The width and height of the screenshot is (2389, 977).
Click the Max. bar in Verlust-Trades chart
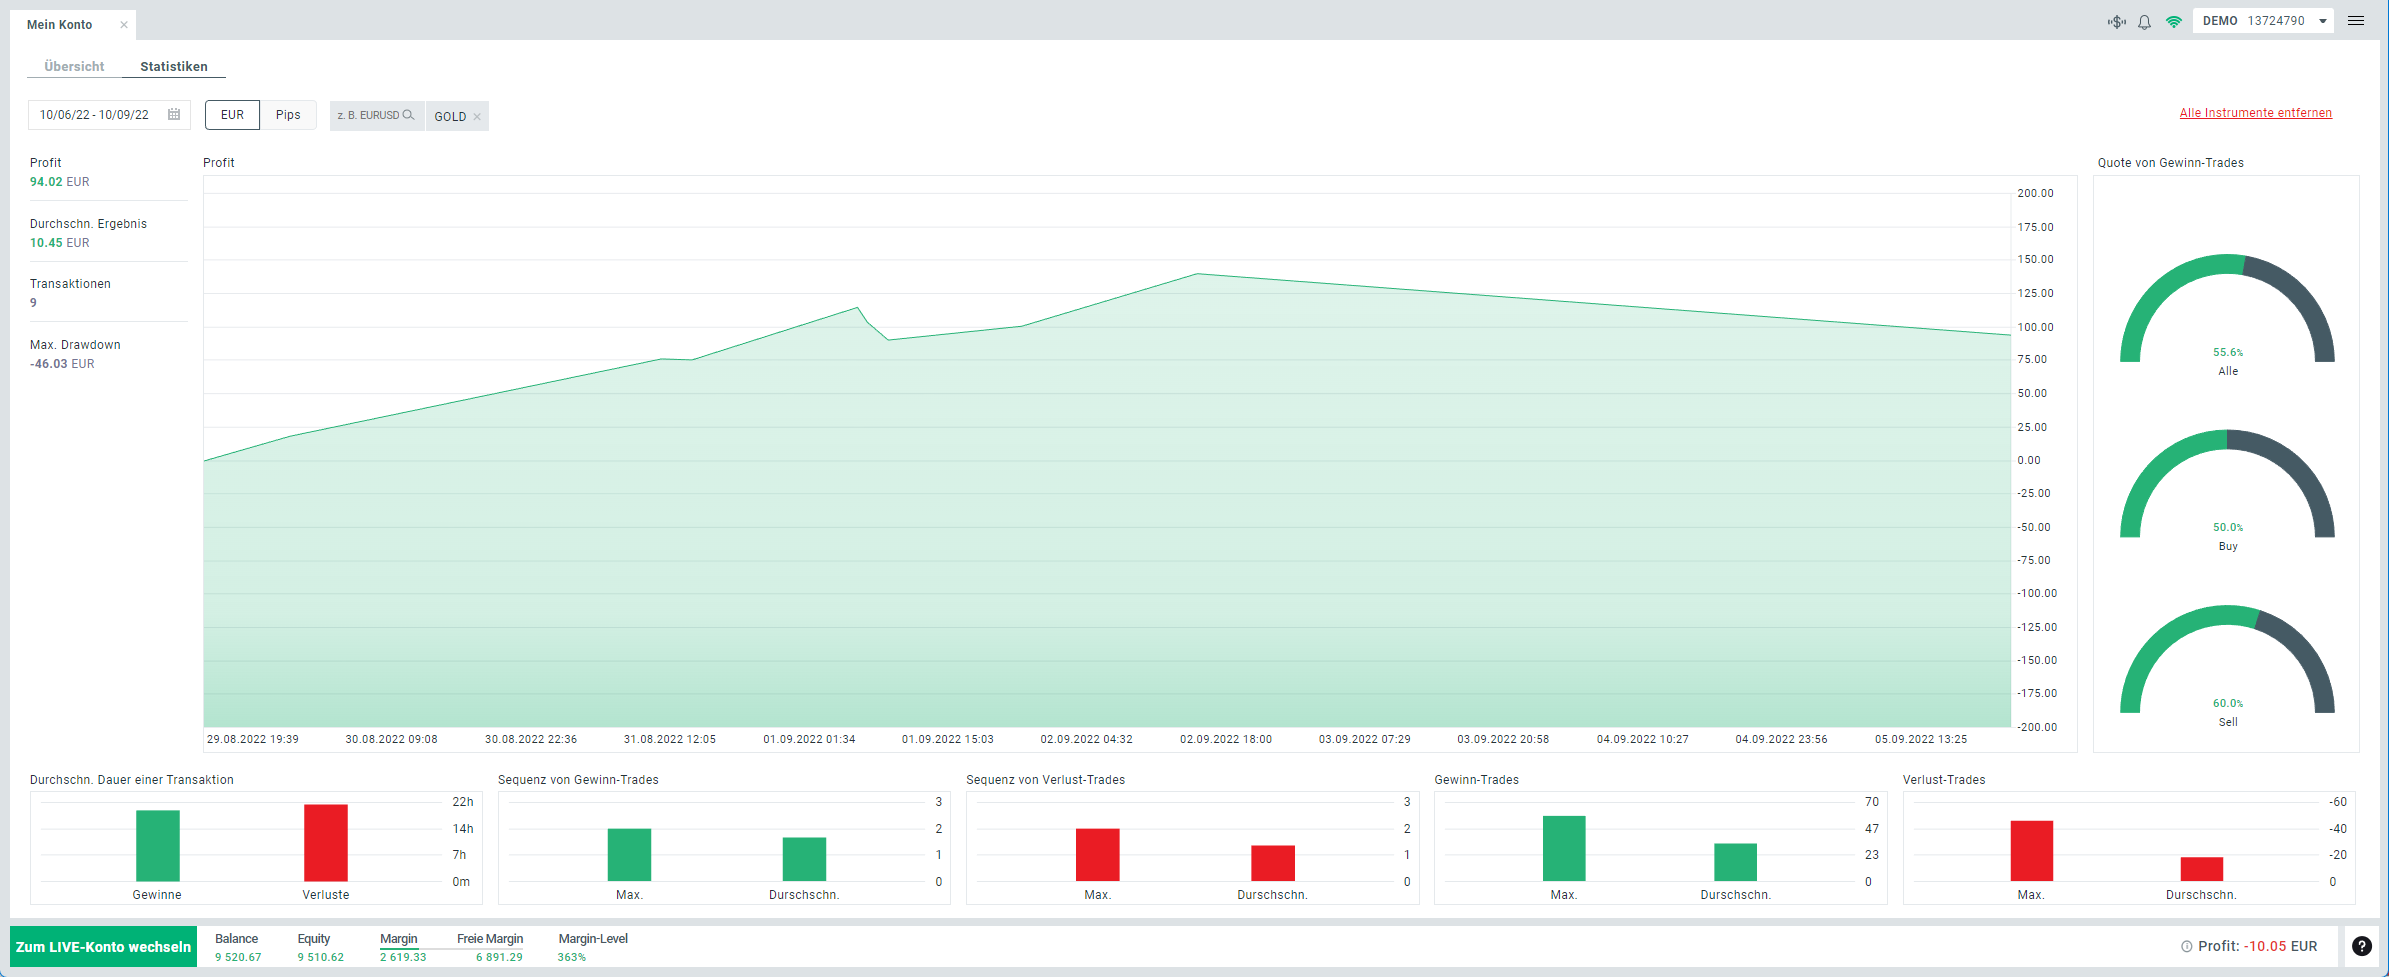click(2032, 851)
